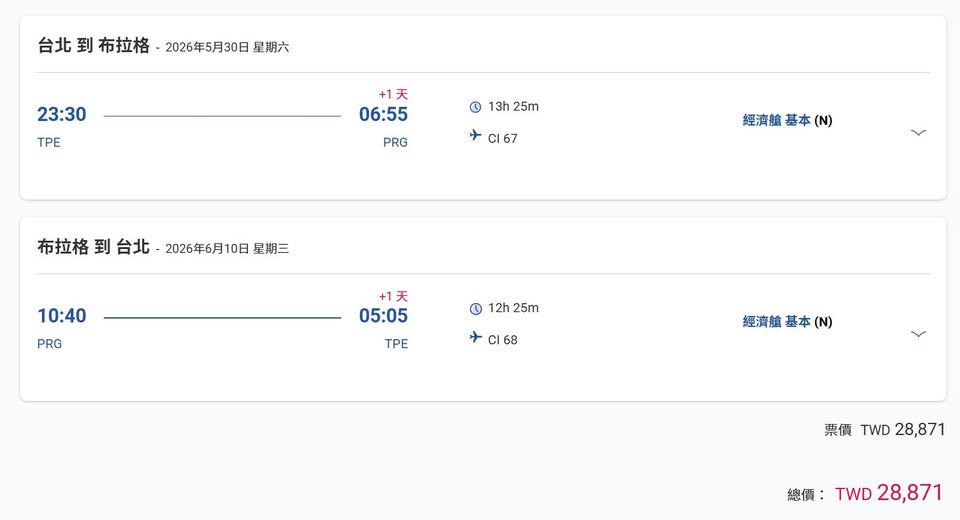
Task: Click the airplane icon next to CI 67
Action: click(475, 136)
